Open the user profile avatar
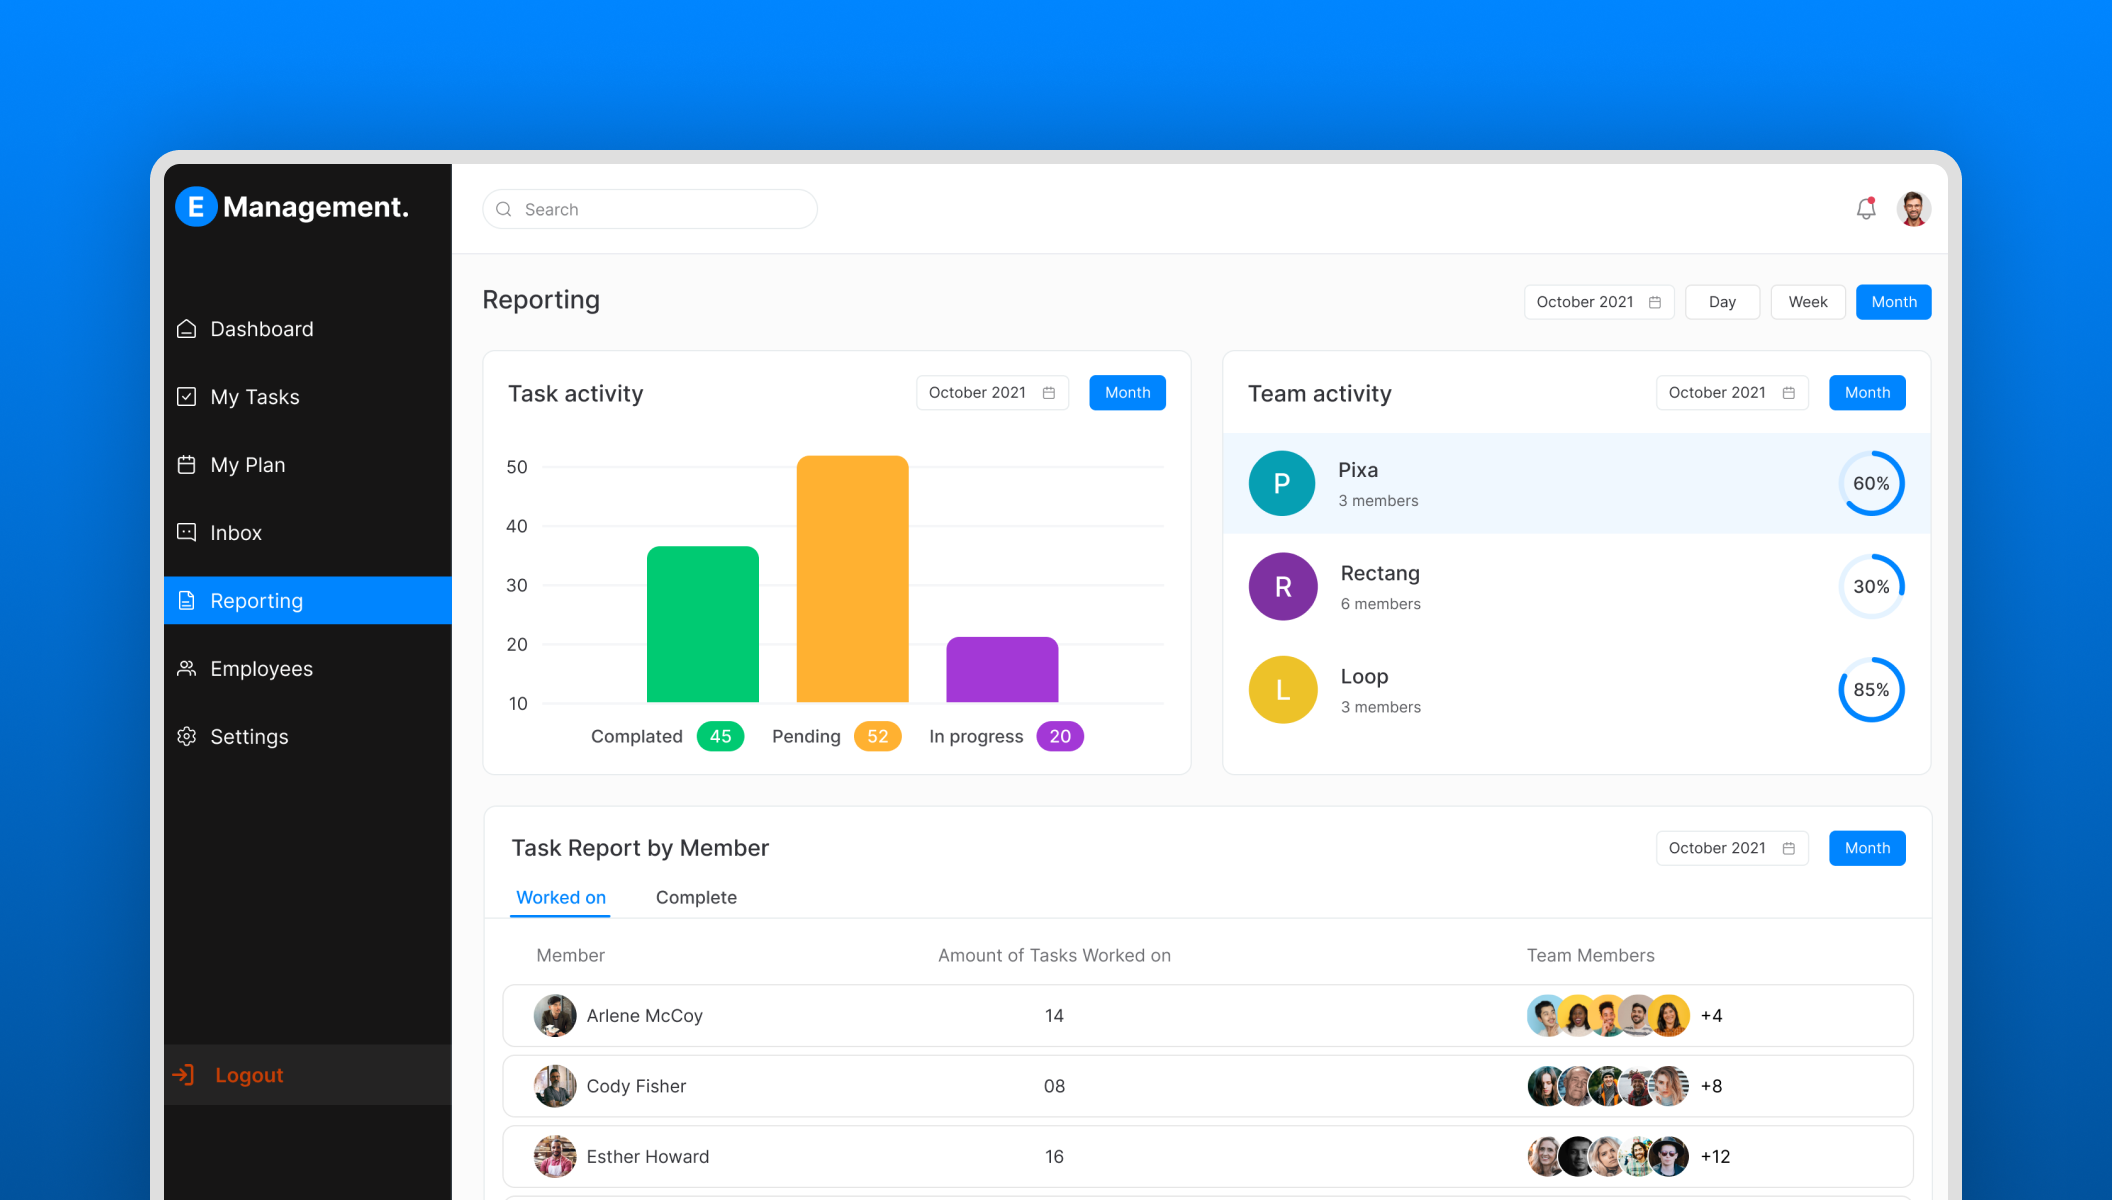This screenshot has height=1200, width=2112. click(1913, 209)
